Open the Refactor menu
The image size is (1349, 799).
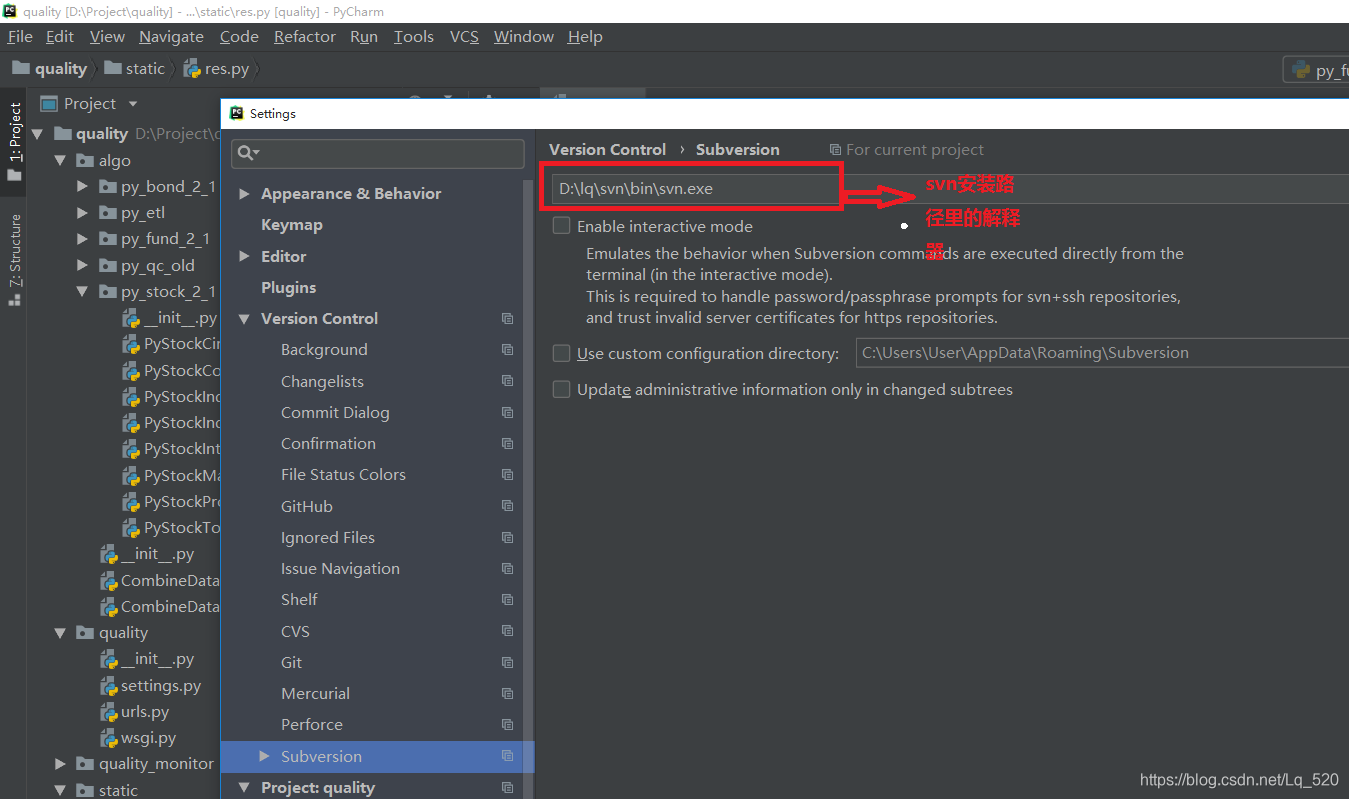305,37
